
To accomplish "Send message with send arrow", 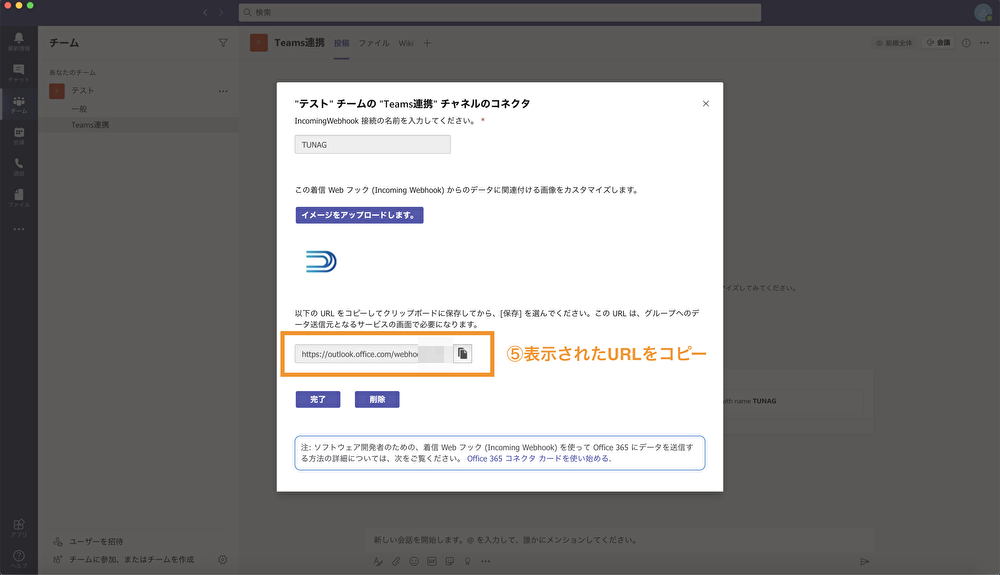I will [x=864, y=562].
